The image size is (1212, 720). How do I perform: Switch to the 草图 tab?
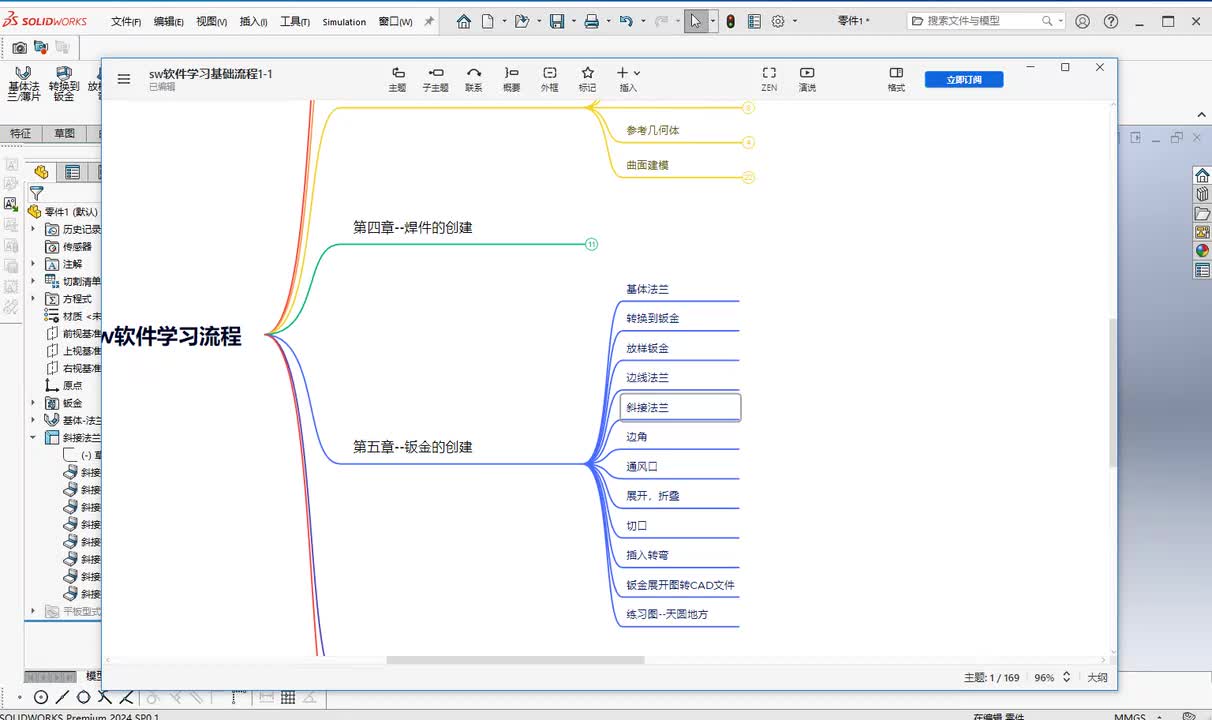point(64,133)
